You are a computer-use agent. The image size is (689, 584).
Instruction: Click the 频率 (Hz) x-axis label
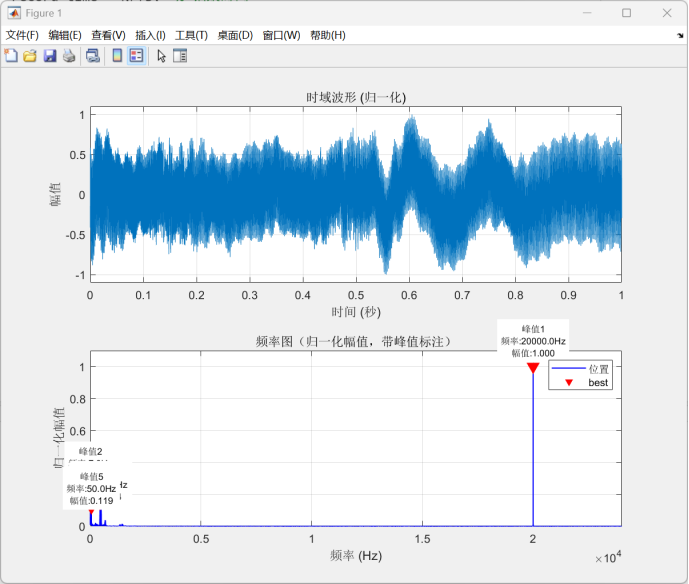(356, 556)
